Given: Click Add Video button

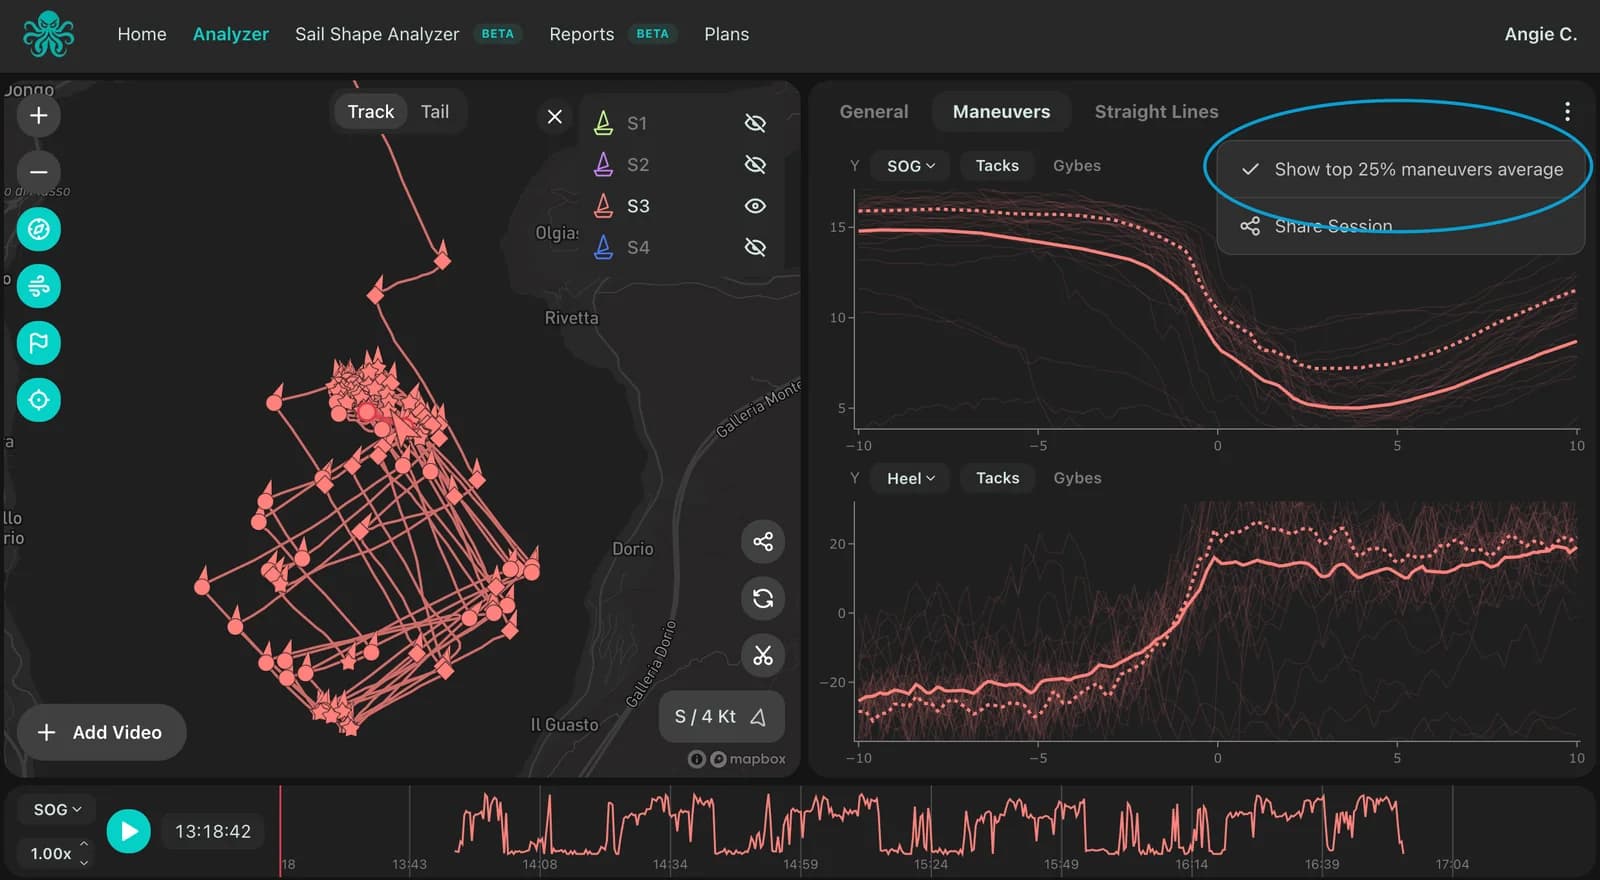Looking at the screenshot, I should (101, 732).
